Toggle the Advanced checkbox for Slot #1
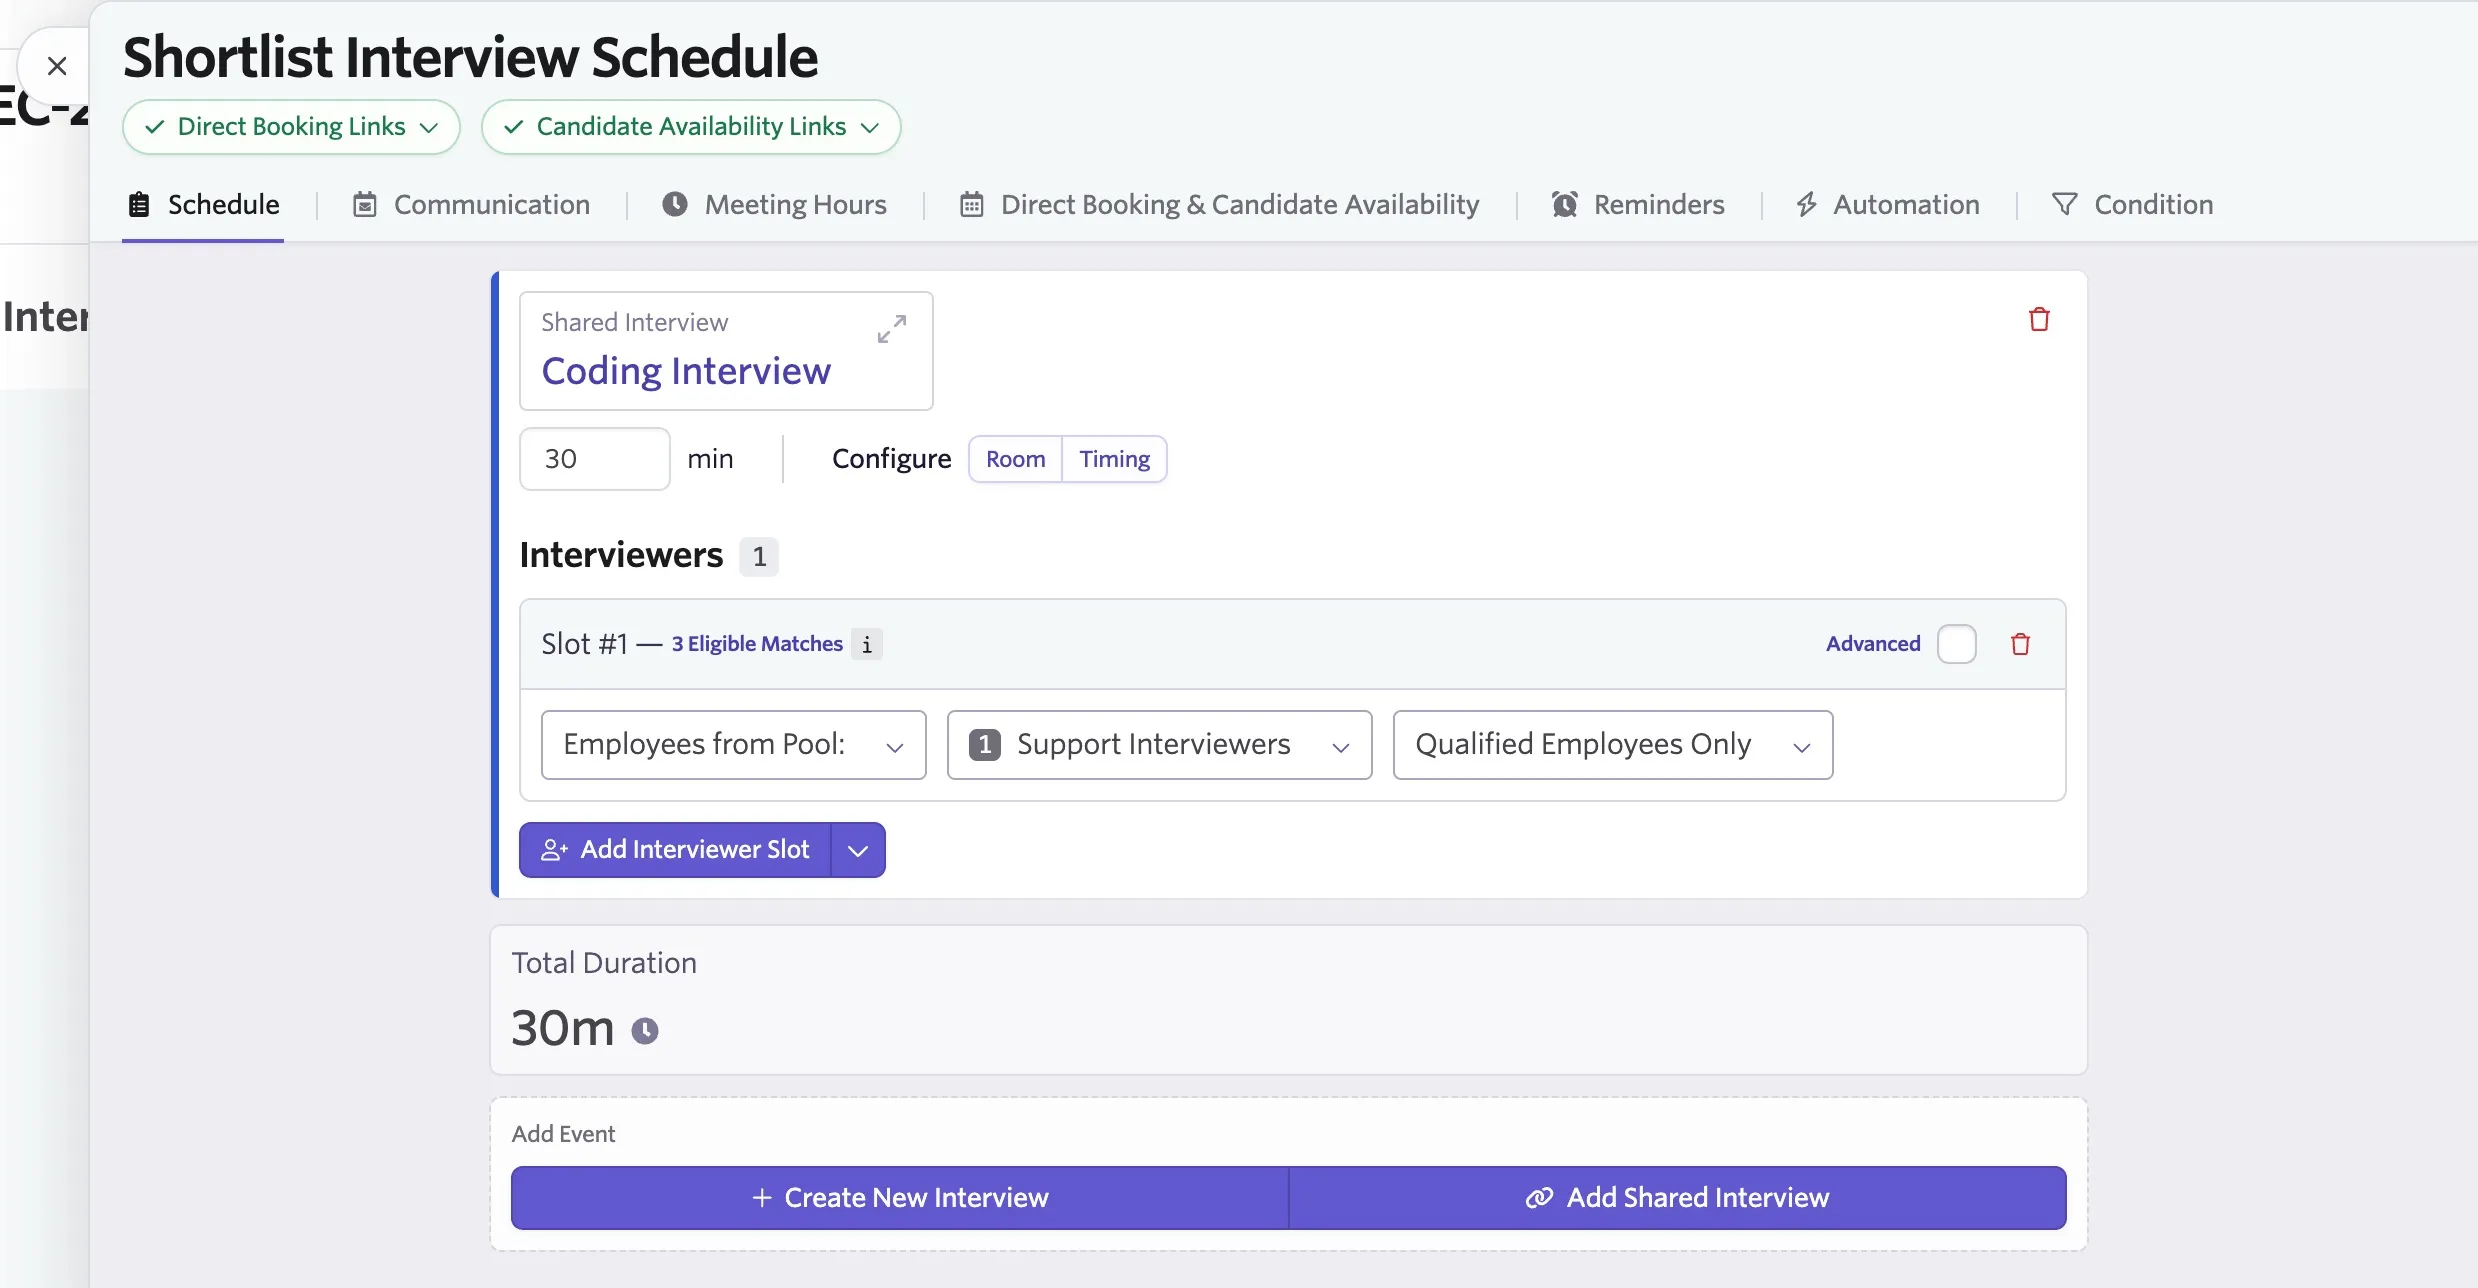 [x=1956, y=644]
